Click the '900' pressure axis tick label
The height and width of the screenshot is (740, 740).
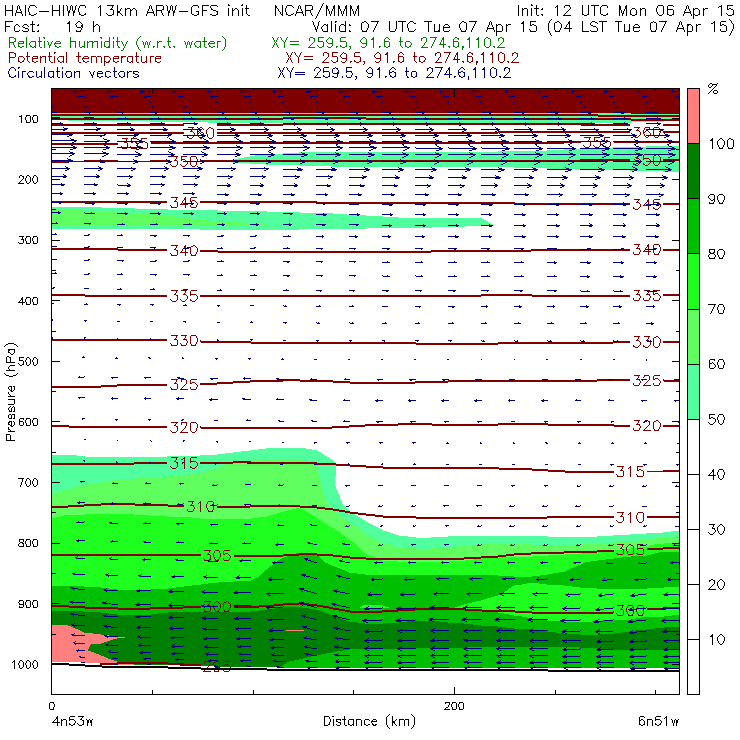(x=28, y=604)
